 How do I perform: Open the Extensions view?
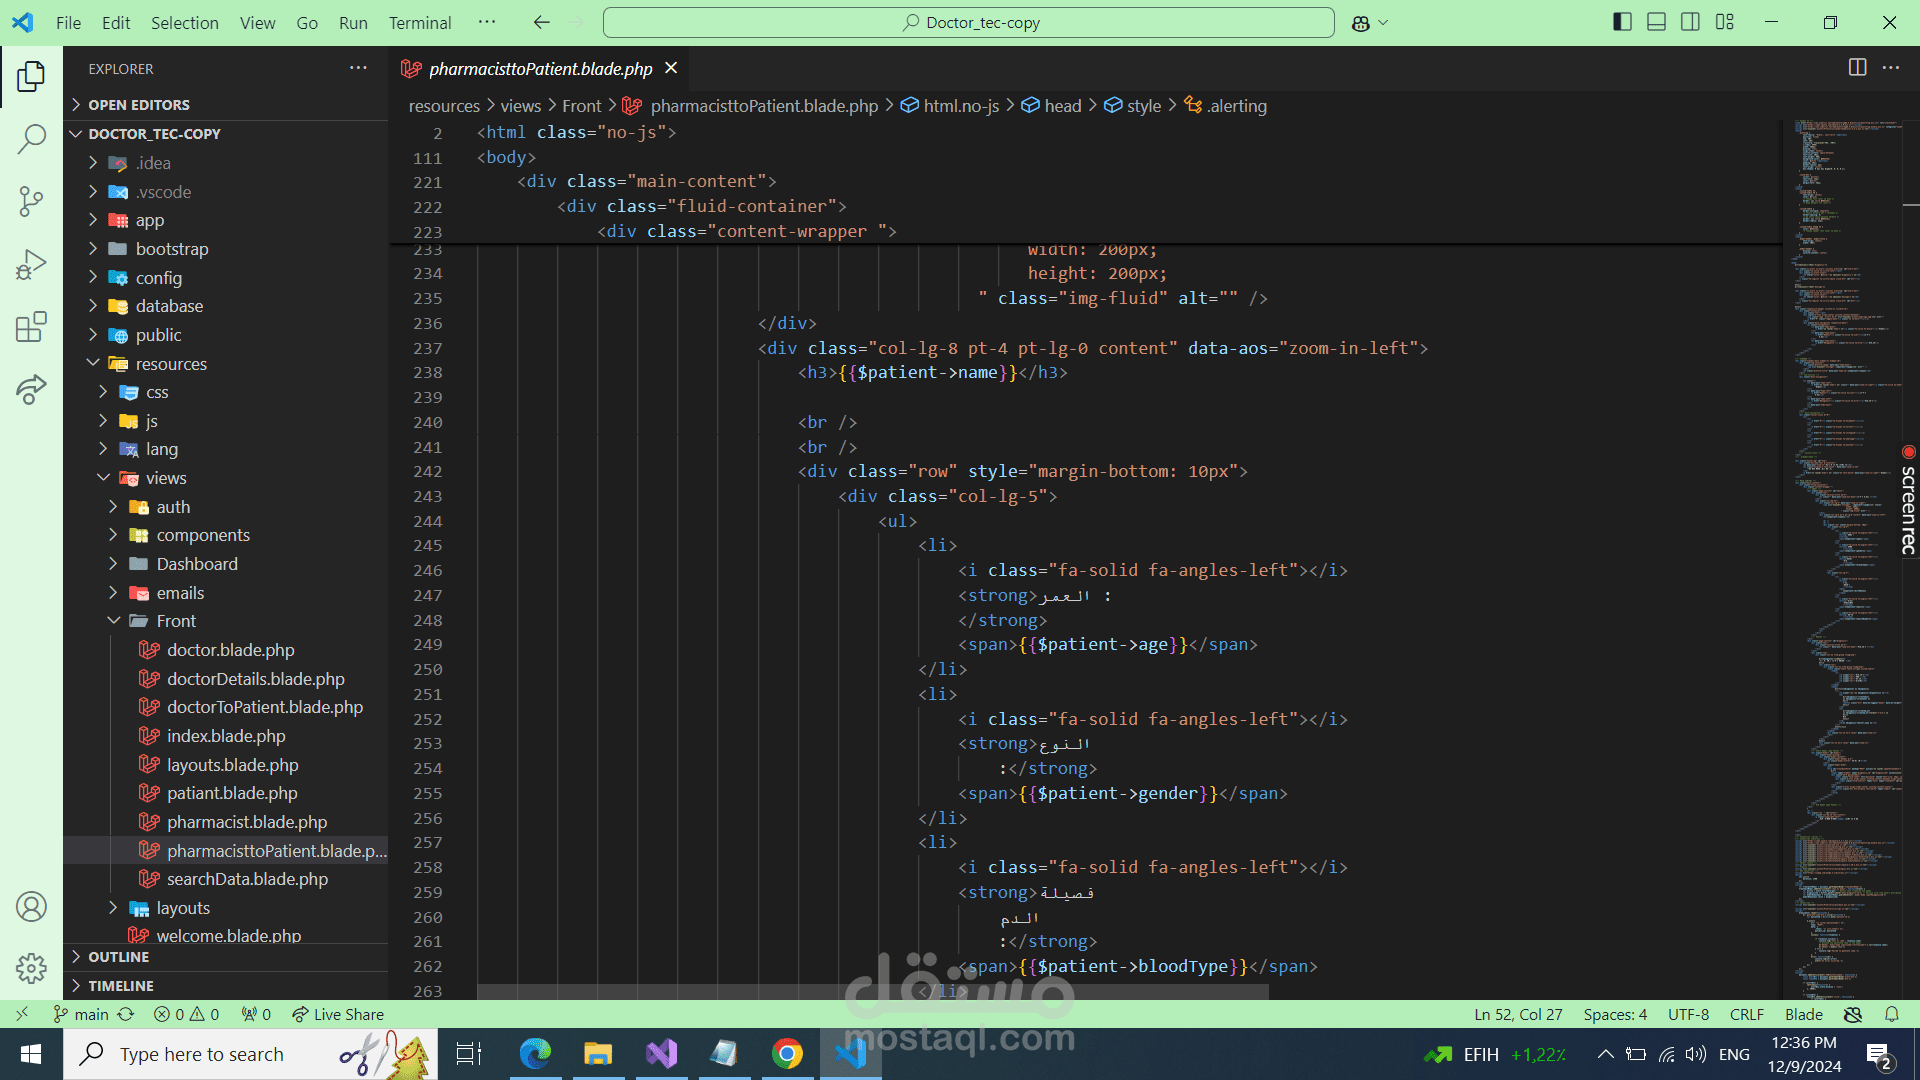[x=31, y=327]
